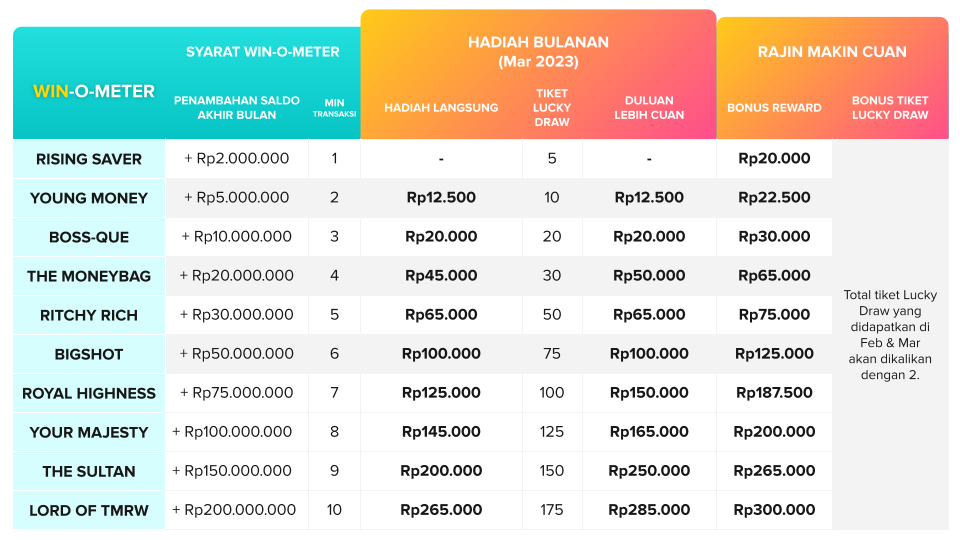Click the PENAMBAHAN SALDO AKHIR BULAN column header

point(237,108)
